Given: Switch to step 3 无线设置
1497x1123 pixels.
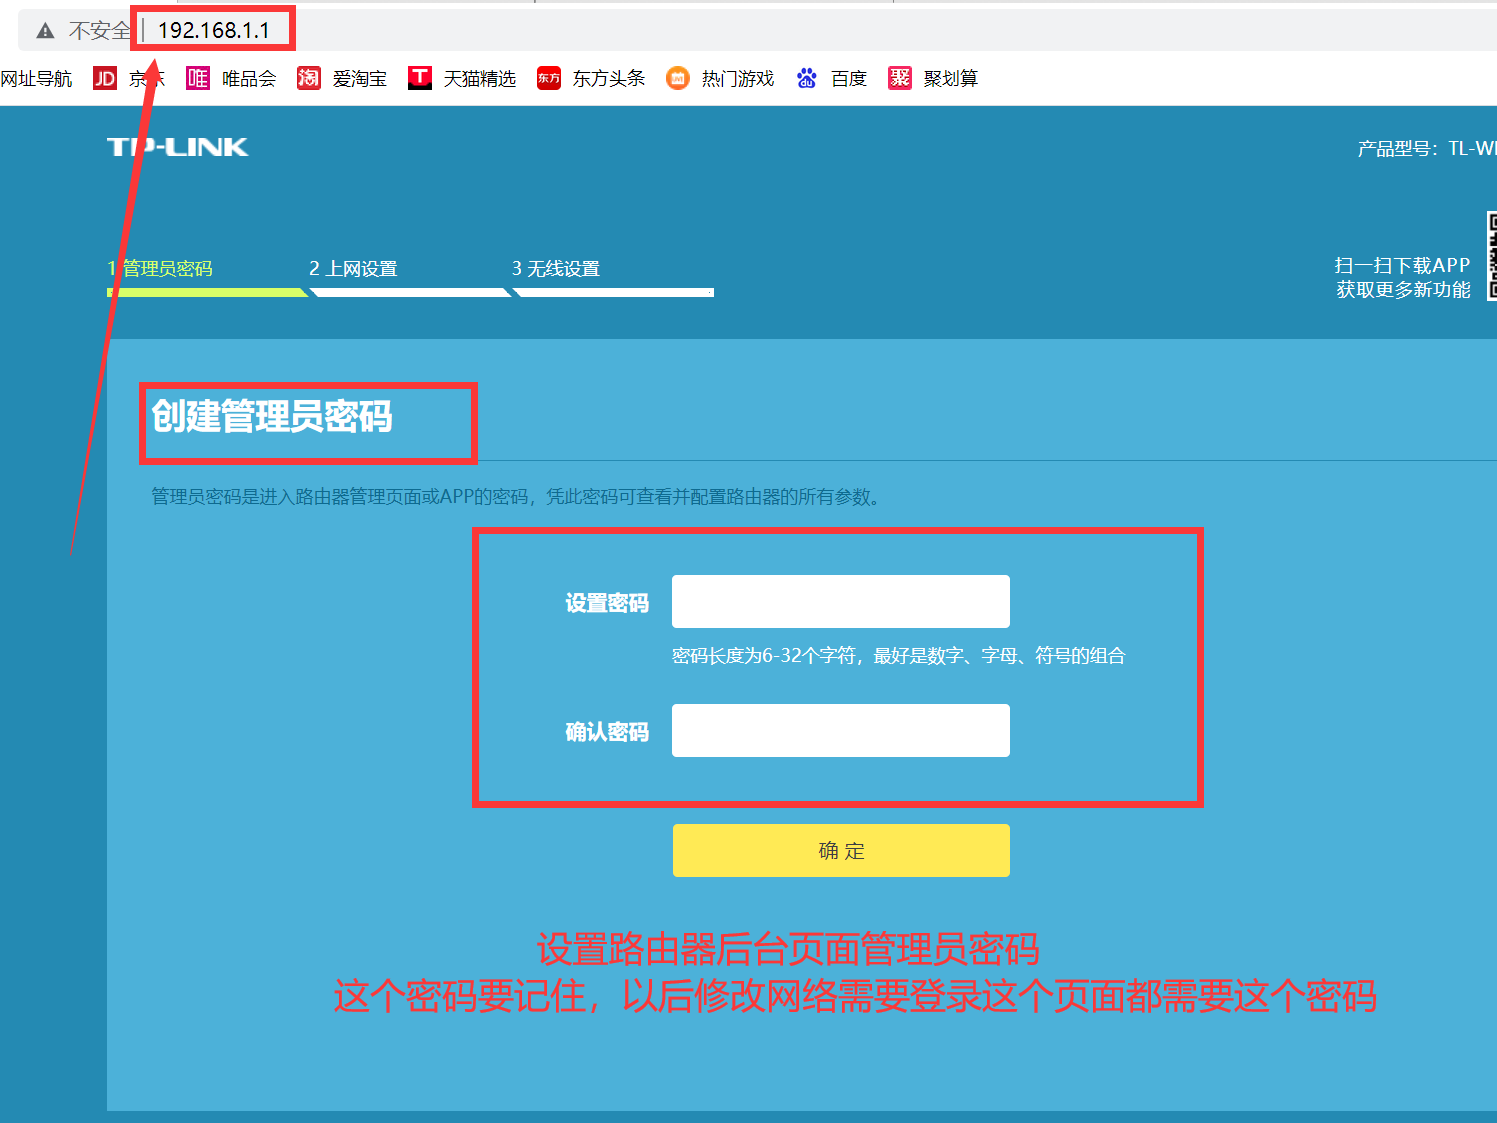Looking at the screenshot, I should click(x=556, y=268).
